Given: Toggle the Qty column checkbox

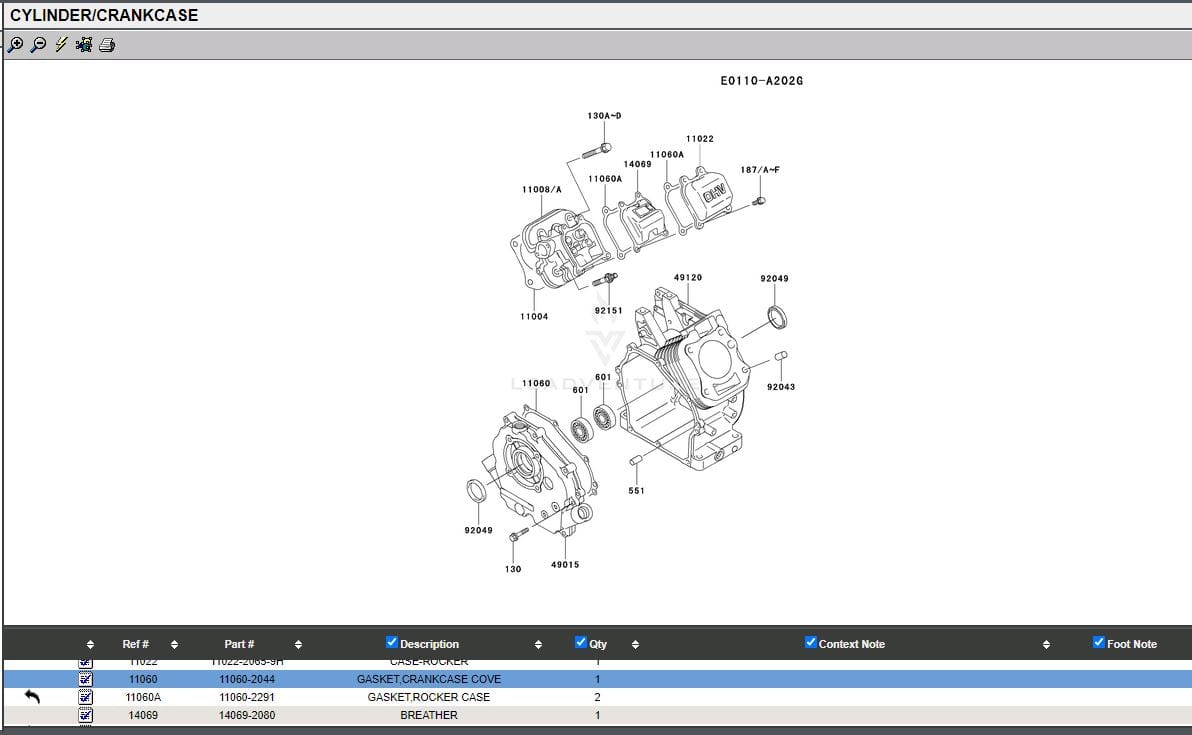Looking at the screenshot, I should pos(581,643).
